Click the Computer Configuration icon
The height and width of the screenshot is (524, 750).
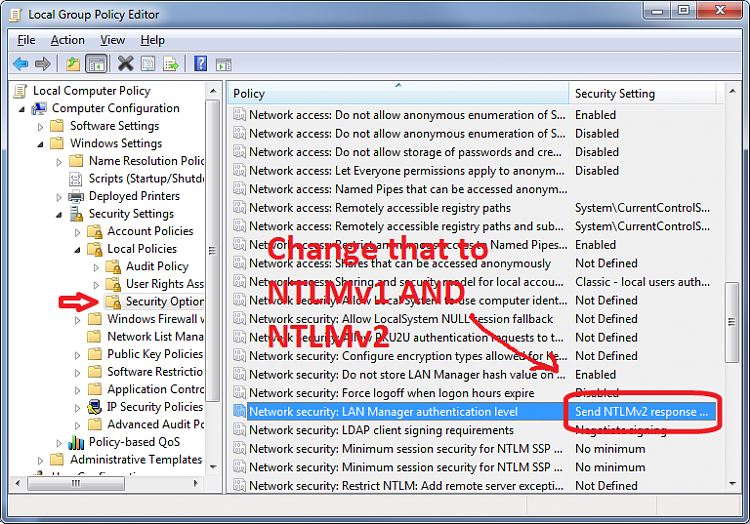39,109
